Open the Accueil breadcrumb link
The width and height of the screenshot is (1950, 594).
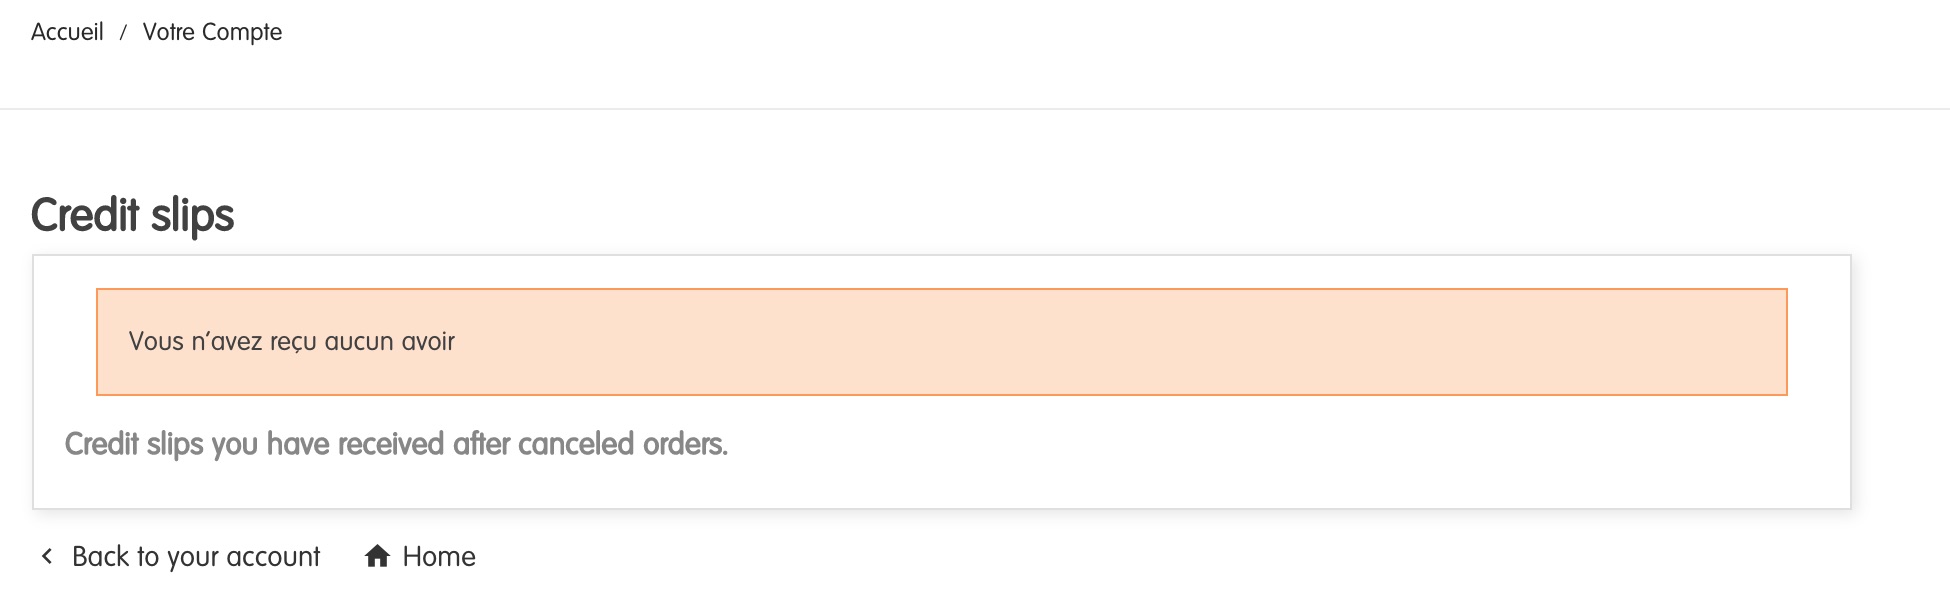click(x=67, y=32)
